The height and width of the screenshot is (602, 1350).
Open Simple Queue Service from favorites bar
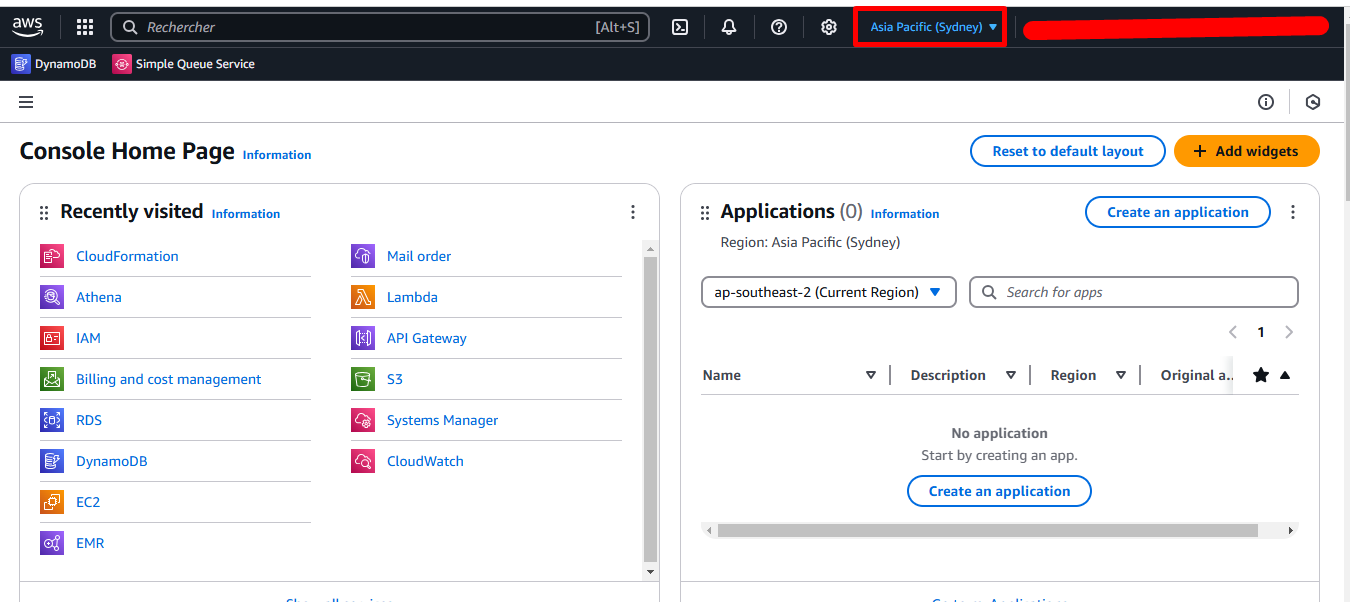184,64
